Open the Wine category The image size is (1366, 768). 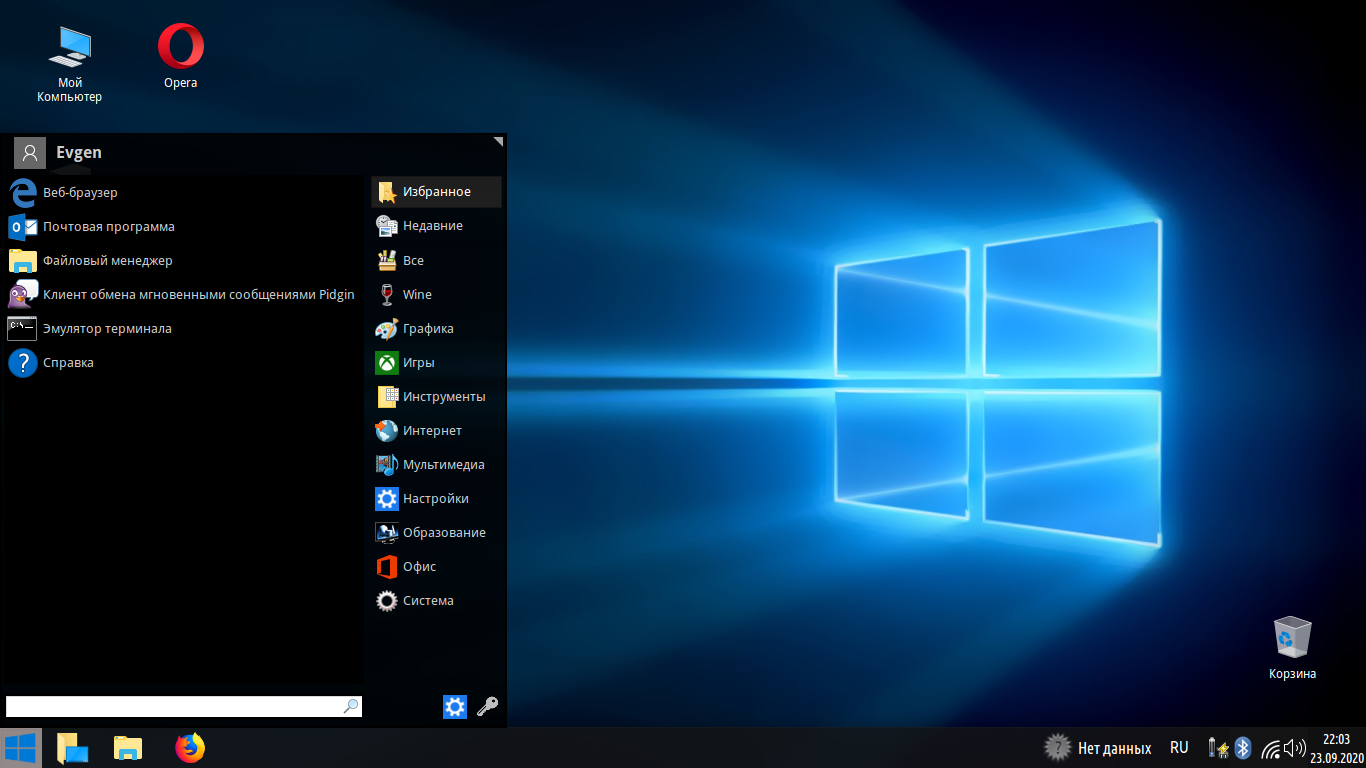(x=417, y=294)
